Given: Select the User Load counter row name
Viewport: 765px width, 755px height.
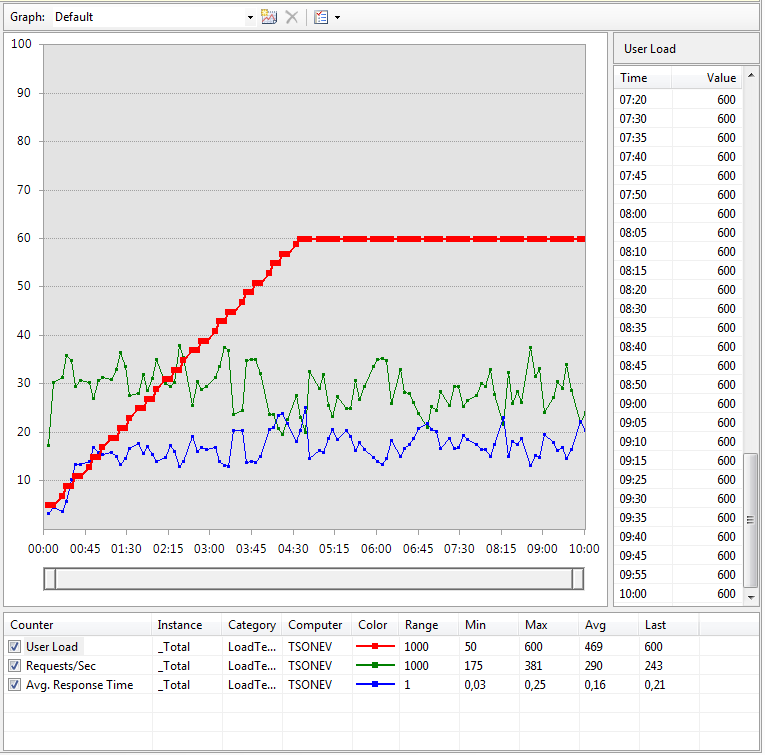Looking at the screenshot, I should [52, 647].
